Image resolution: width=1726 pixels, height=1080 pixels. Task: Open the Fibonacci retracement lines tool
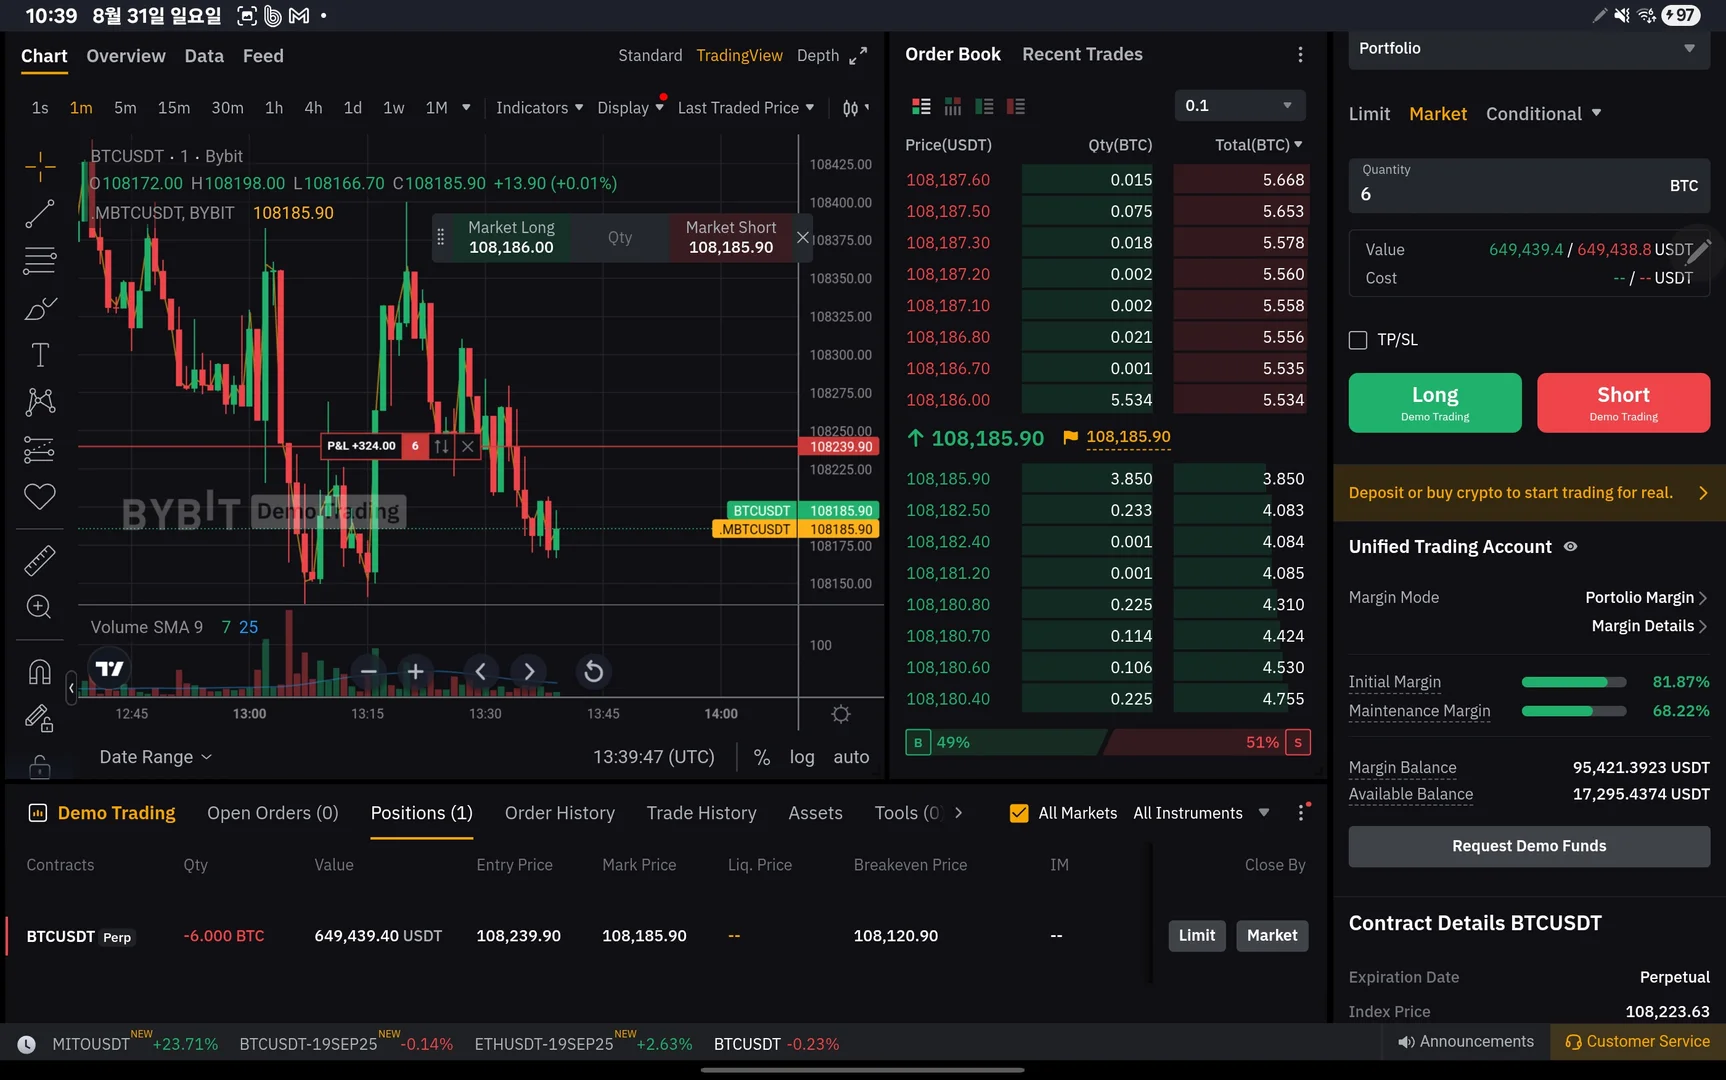click(x=40, y=260)
